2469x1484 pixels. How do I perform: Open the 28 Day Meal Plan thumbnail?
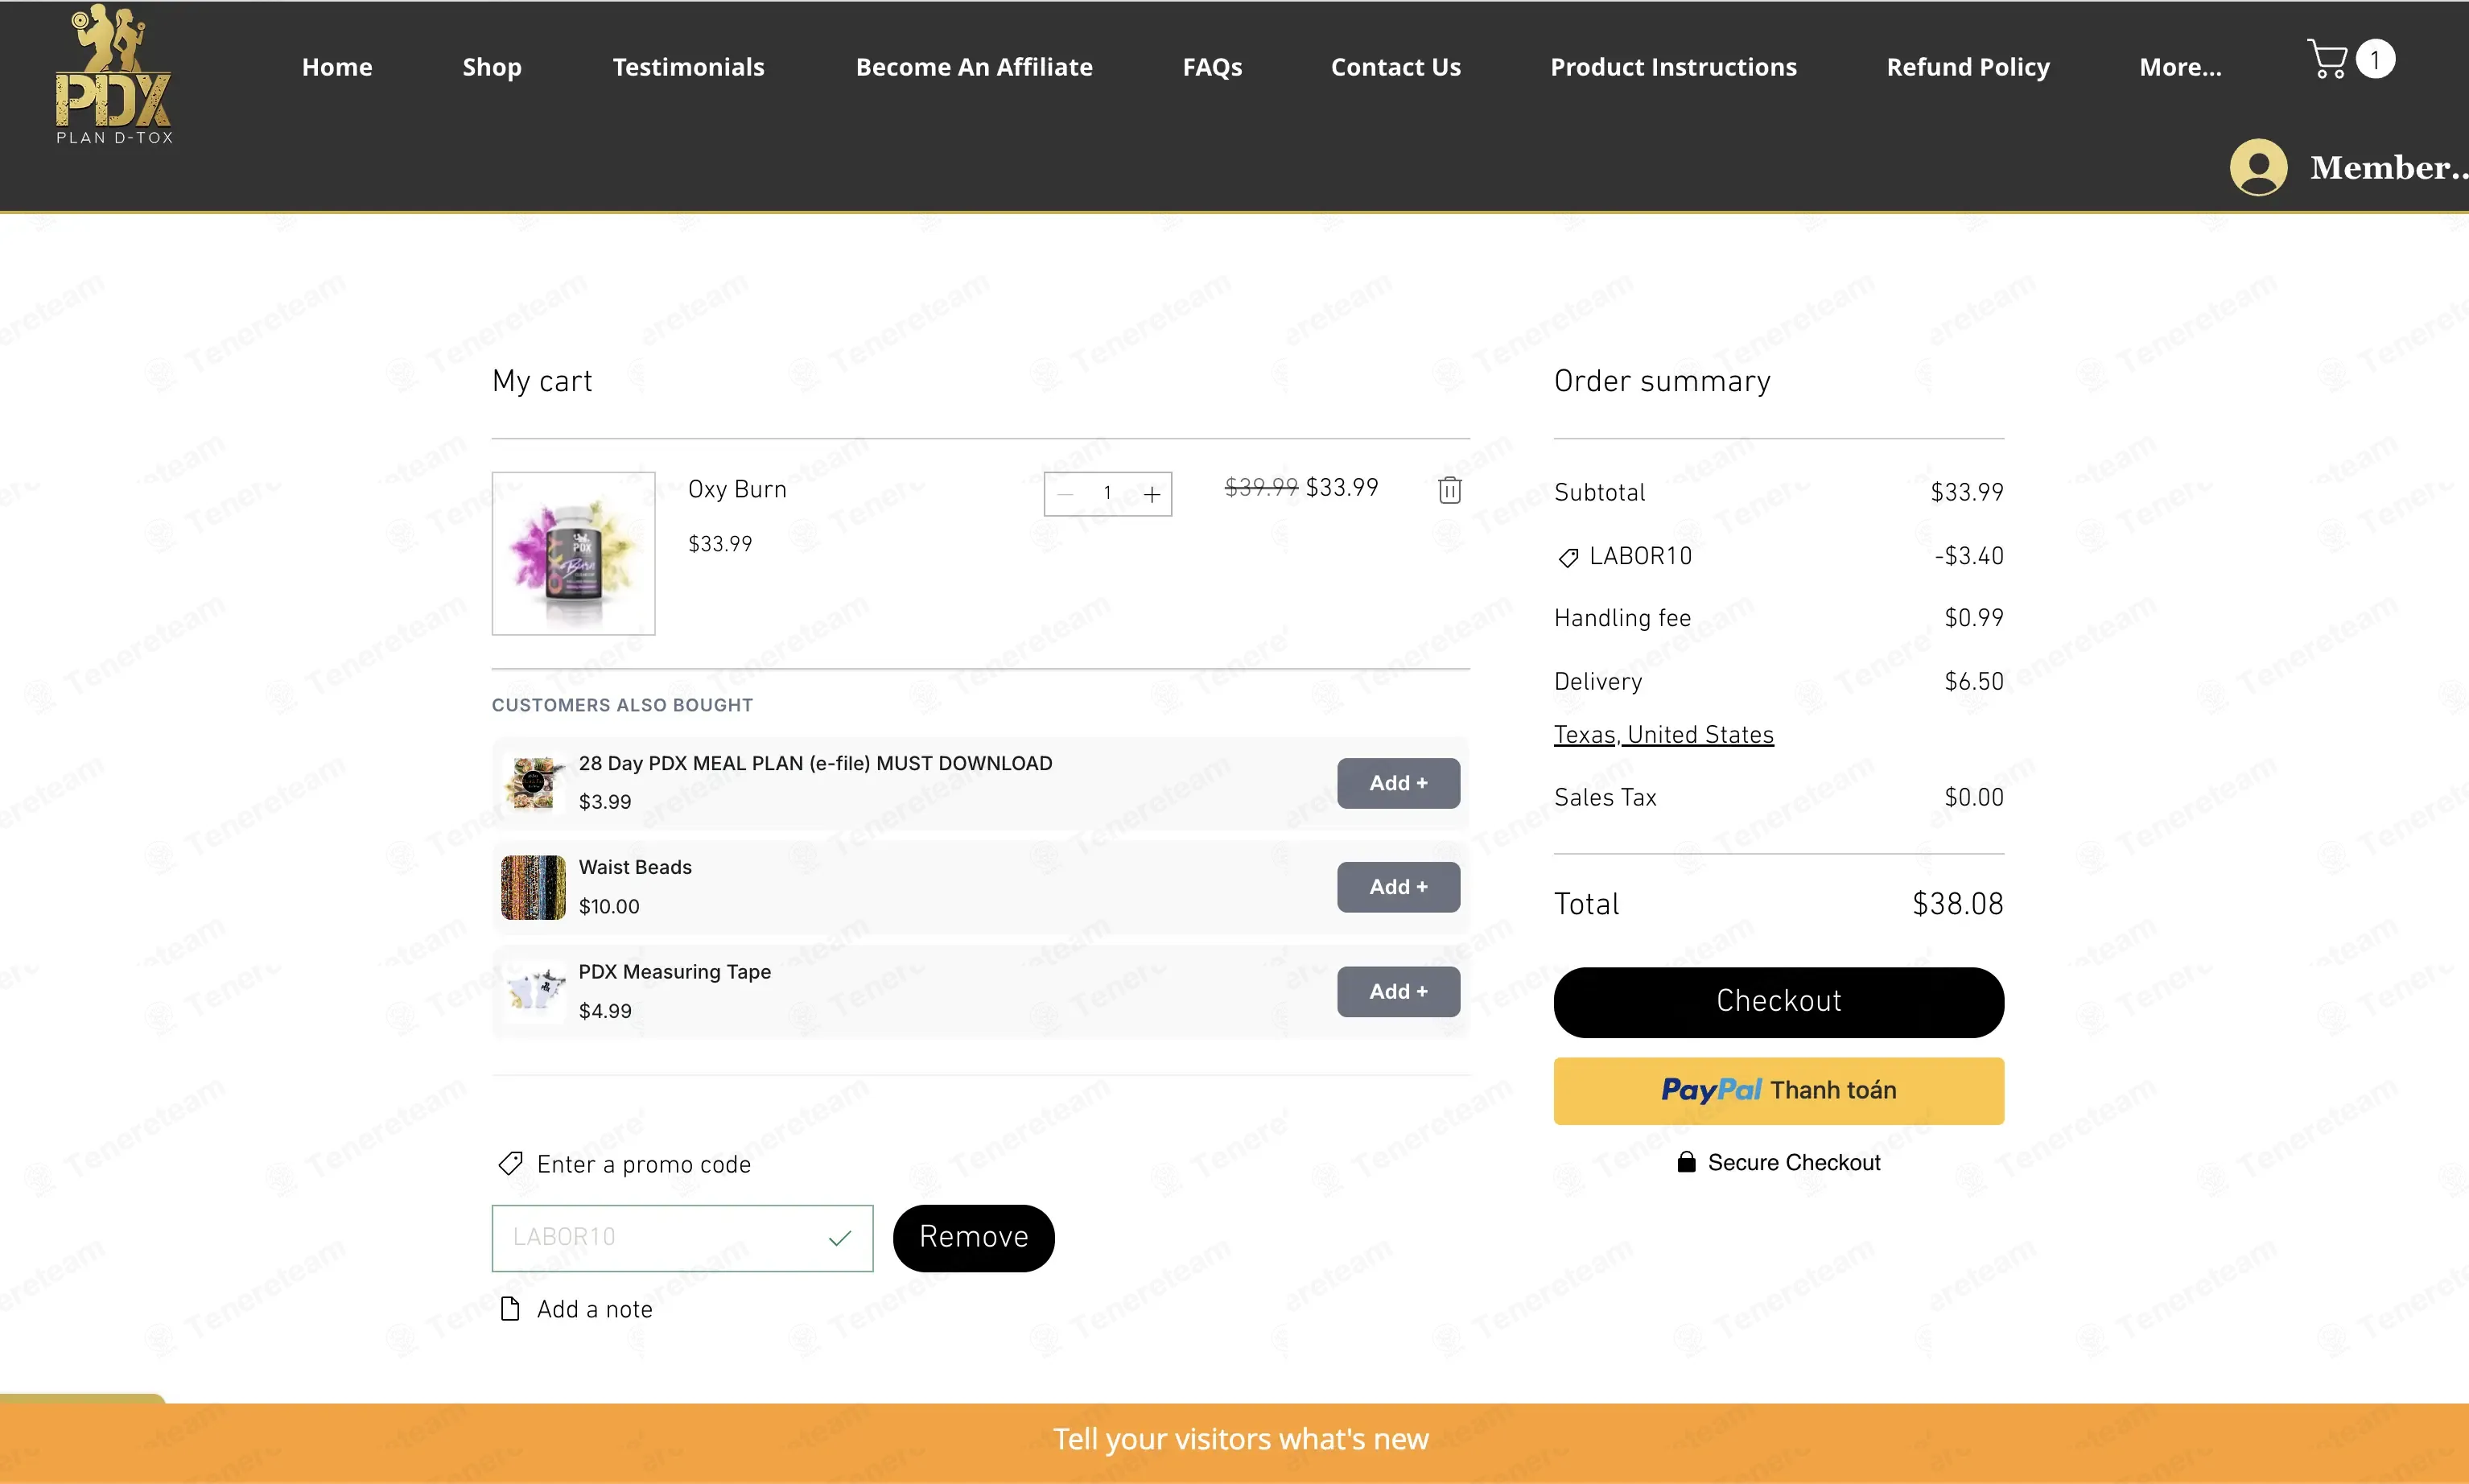coord(533,783)
